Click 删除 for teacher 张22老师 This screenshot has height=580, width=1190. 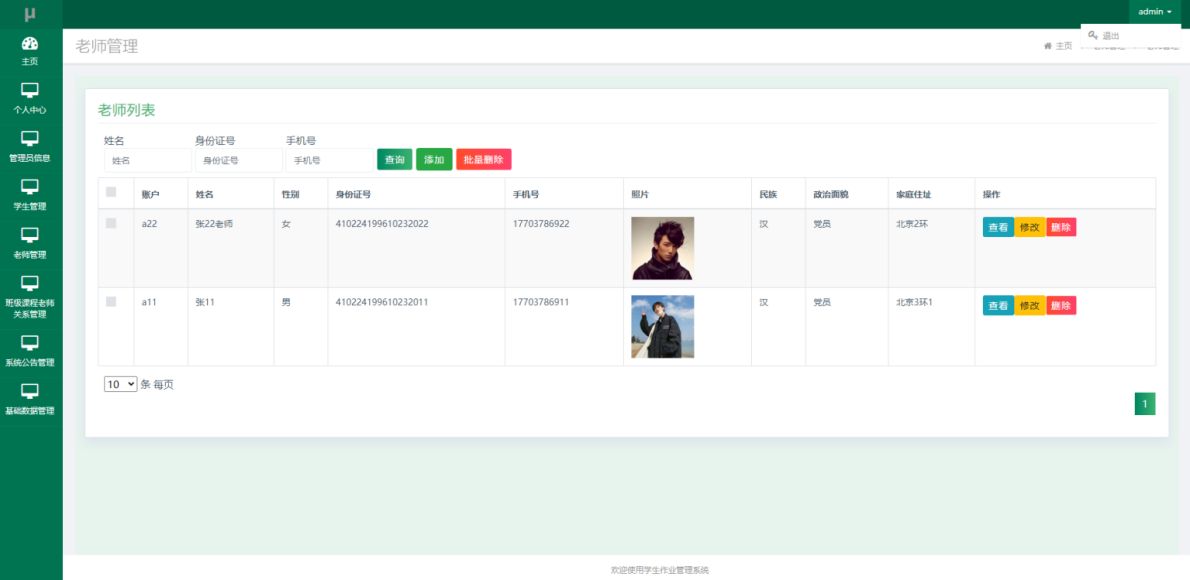coord(1061,227)
